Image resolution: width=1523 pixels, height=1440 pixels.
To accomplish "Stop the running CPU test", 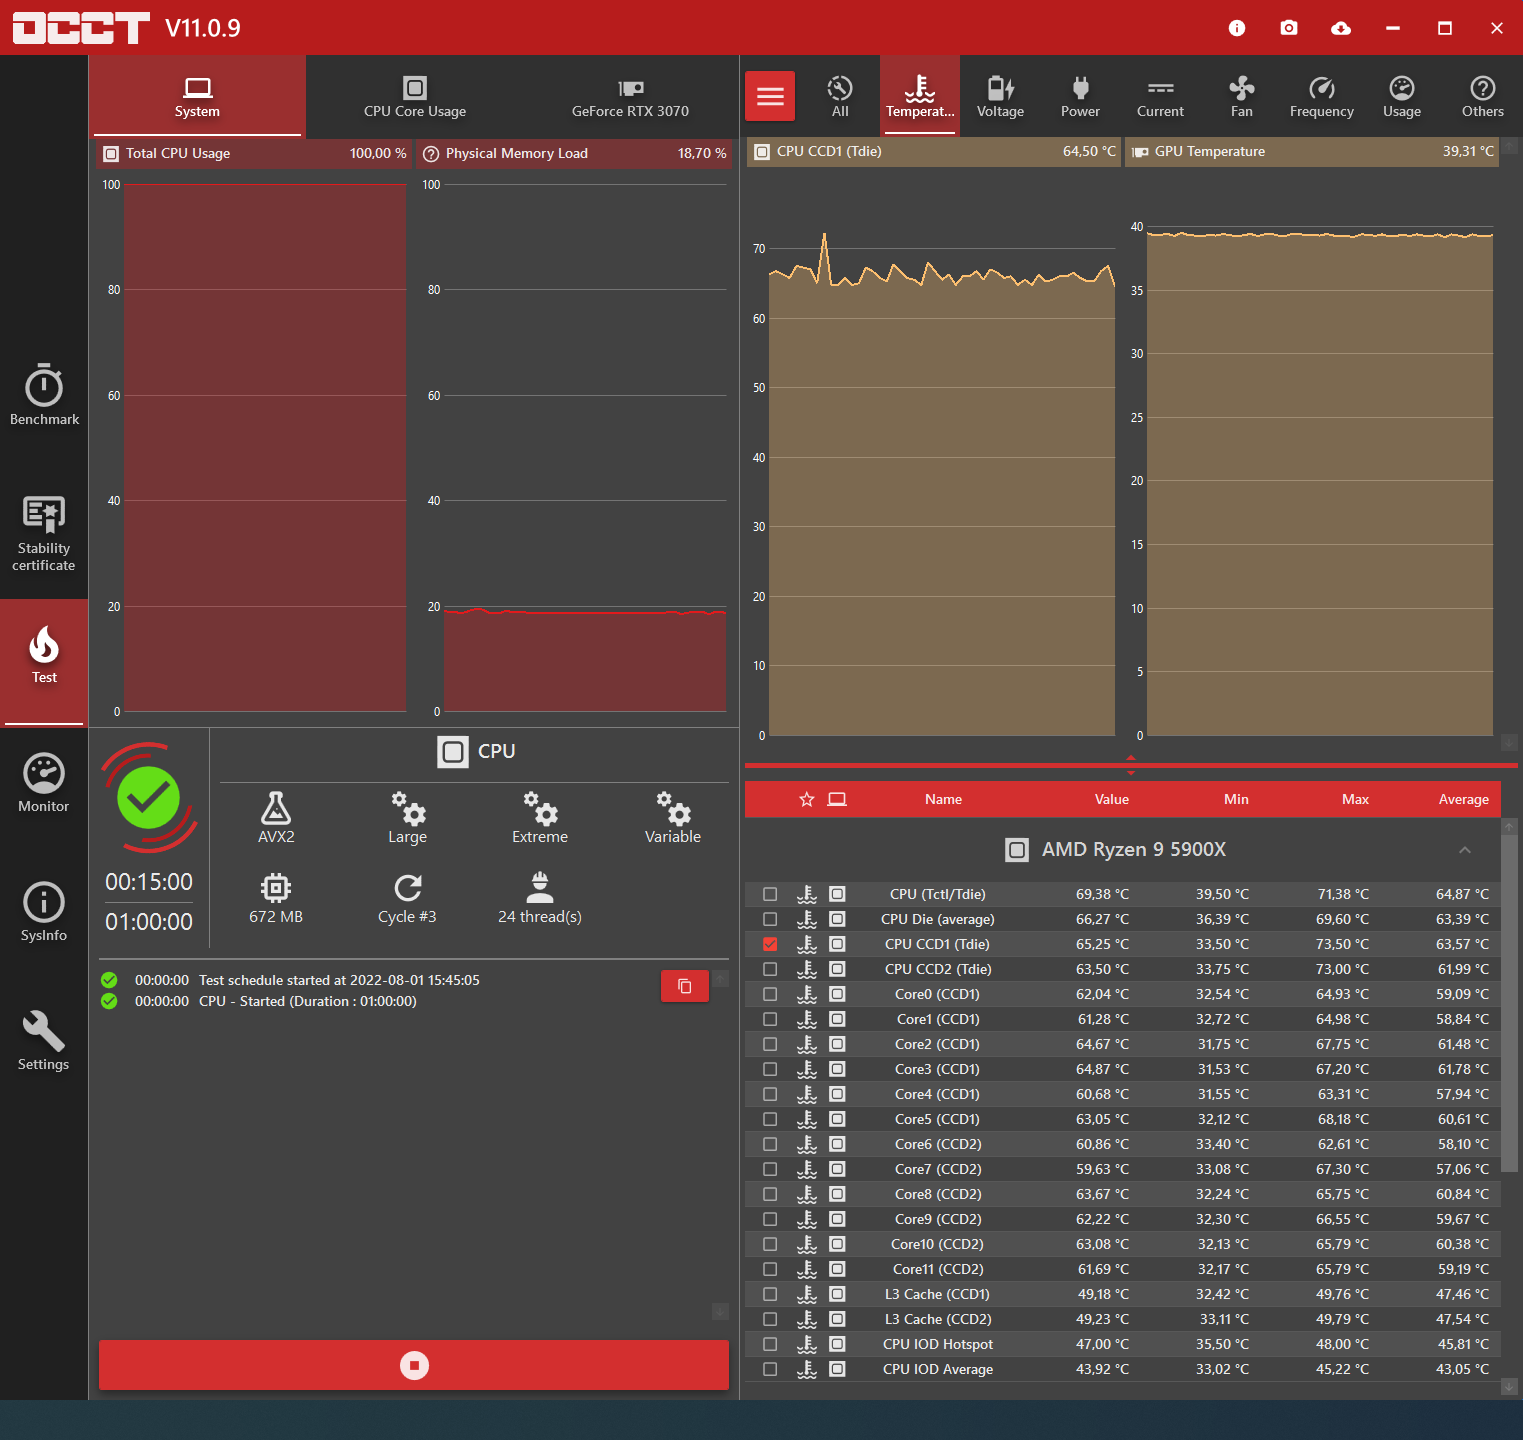I will [x=414, y=1365].
